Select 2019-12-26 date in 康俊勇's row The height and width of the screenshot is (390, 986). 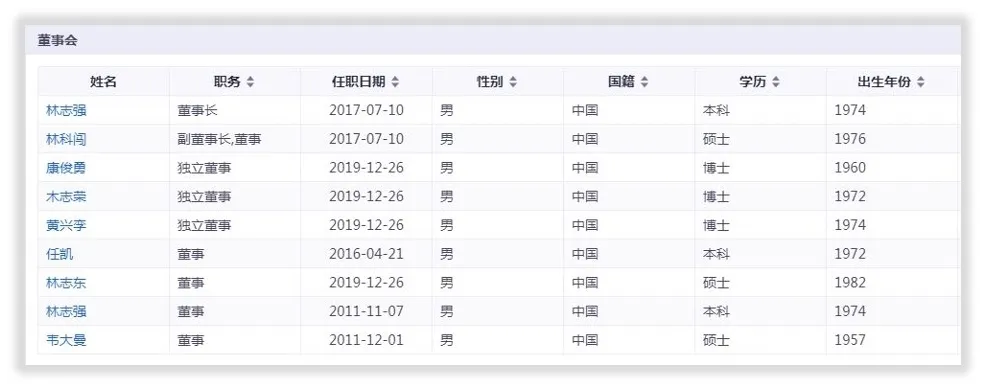tap(366, 168)
